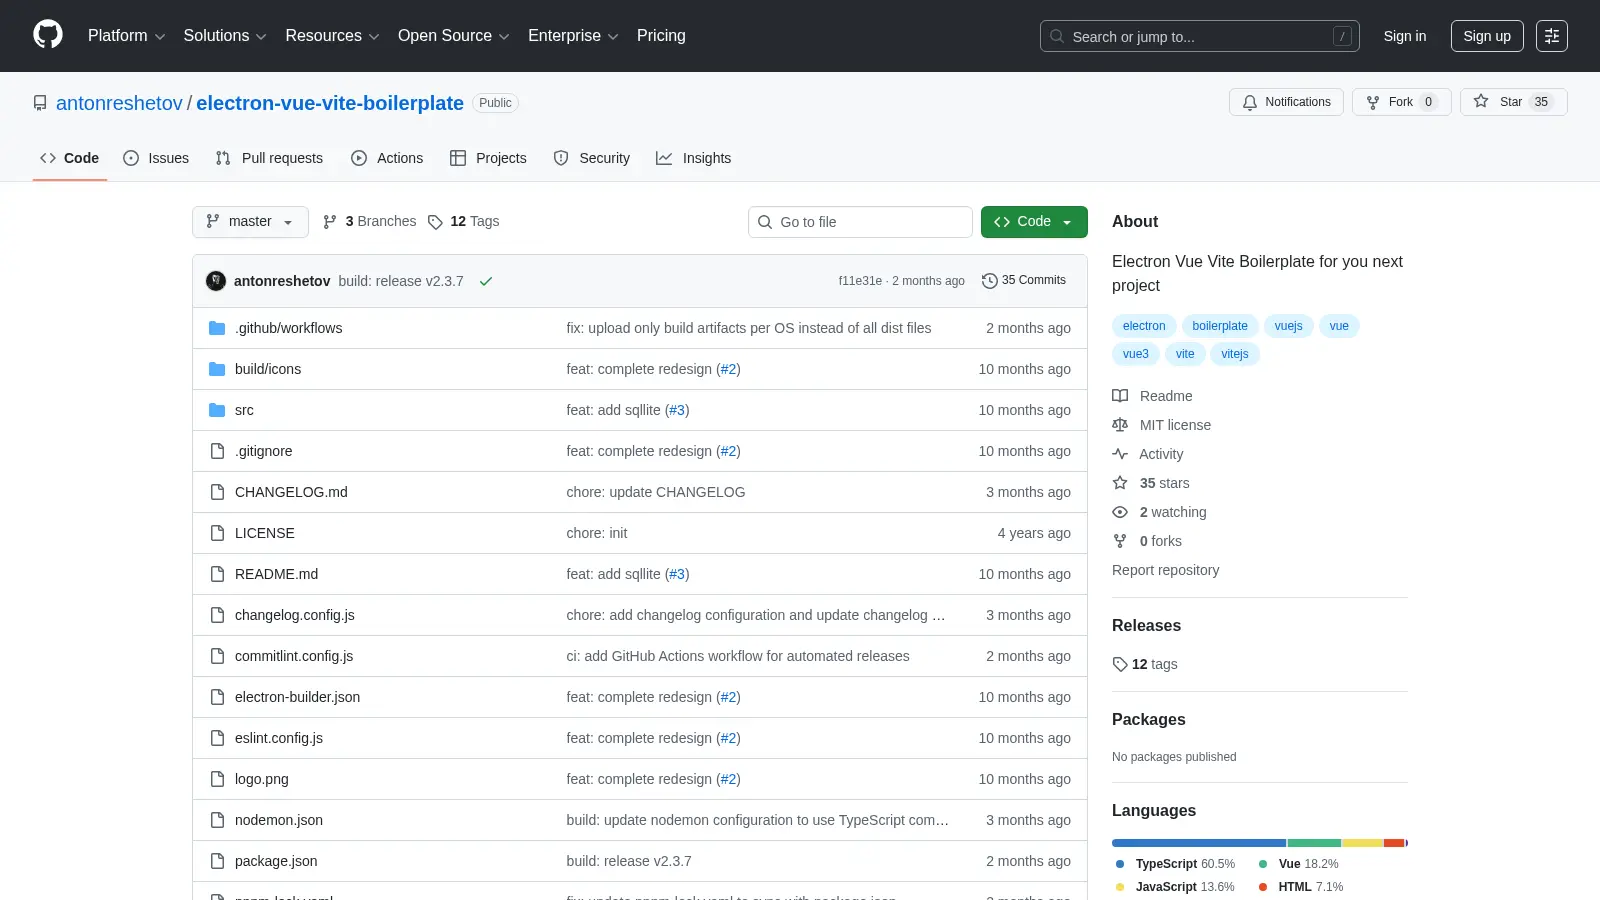1600x900 pixels.
Task: Click the Sign in link
Action: pos(1405,36)
